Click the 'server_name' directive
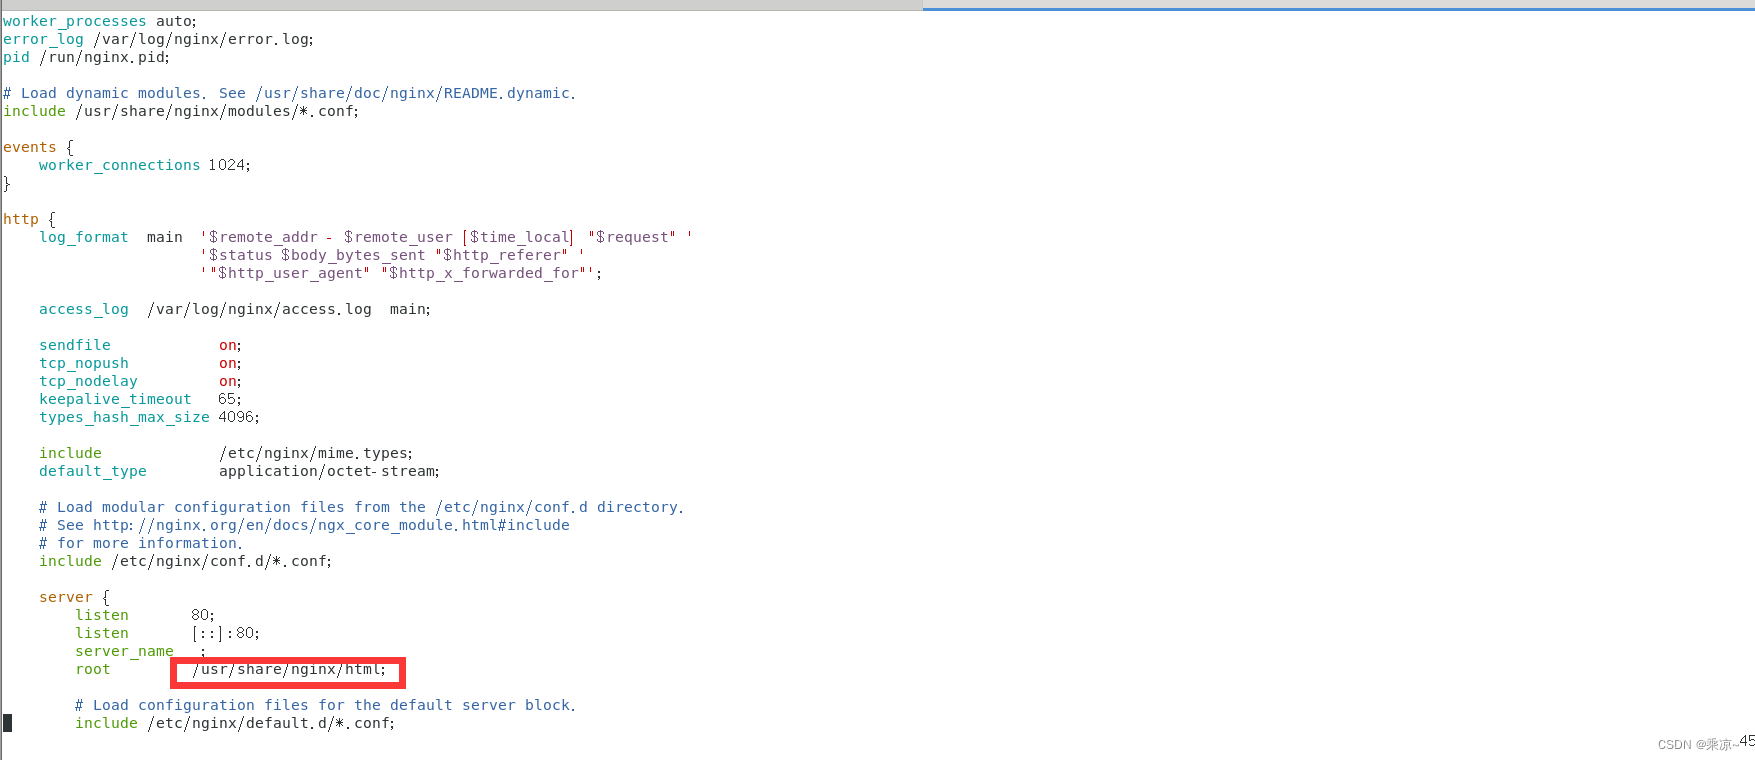 pyautogui.click(x=124, y=651)
